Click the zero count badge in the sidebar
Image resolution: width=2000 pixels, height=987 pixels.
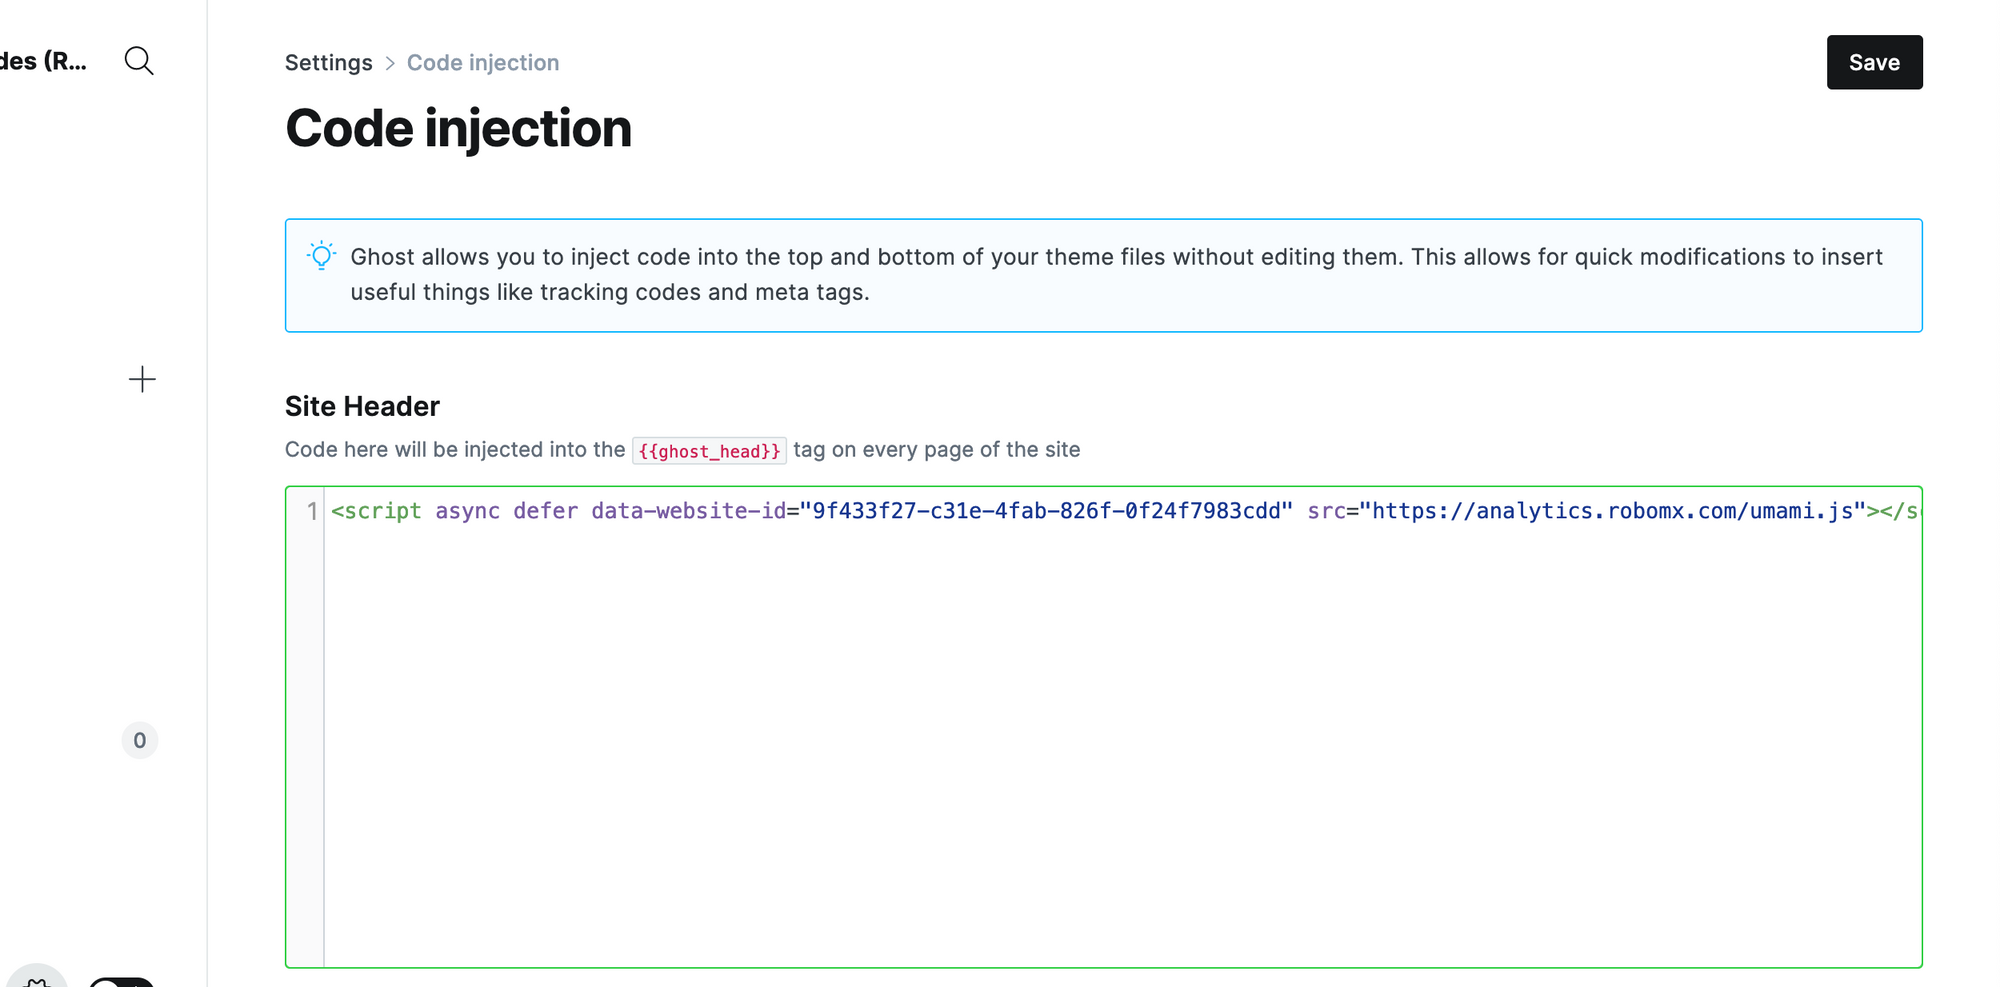pos(140,740)
